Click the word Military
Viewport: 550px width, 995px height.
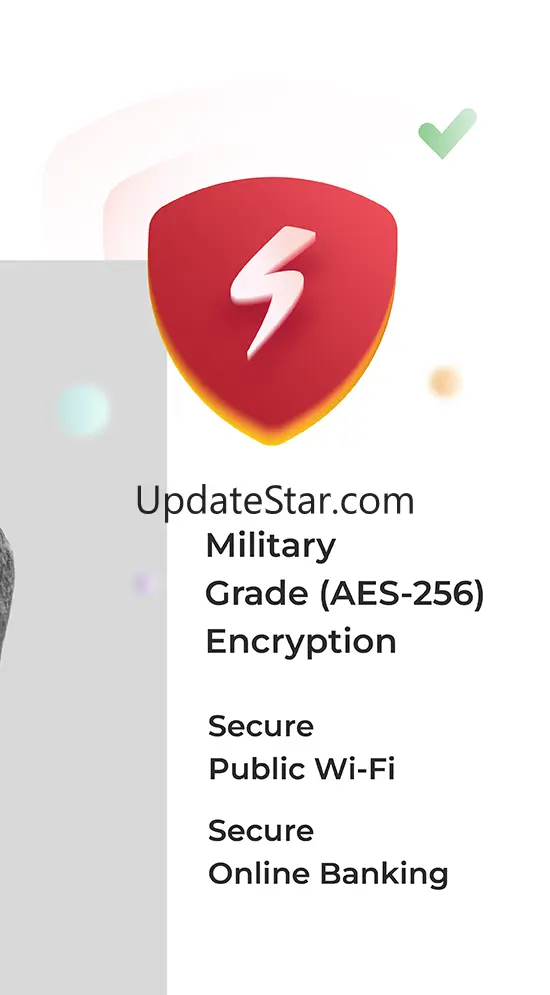pyautogui.click(x=271, y=546)
